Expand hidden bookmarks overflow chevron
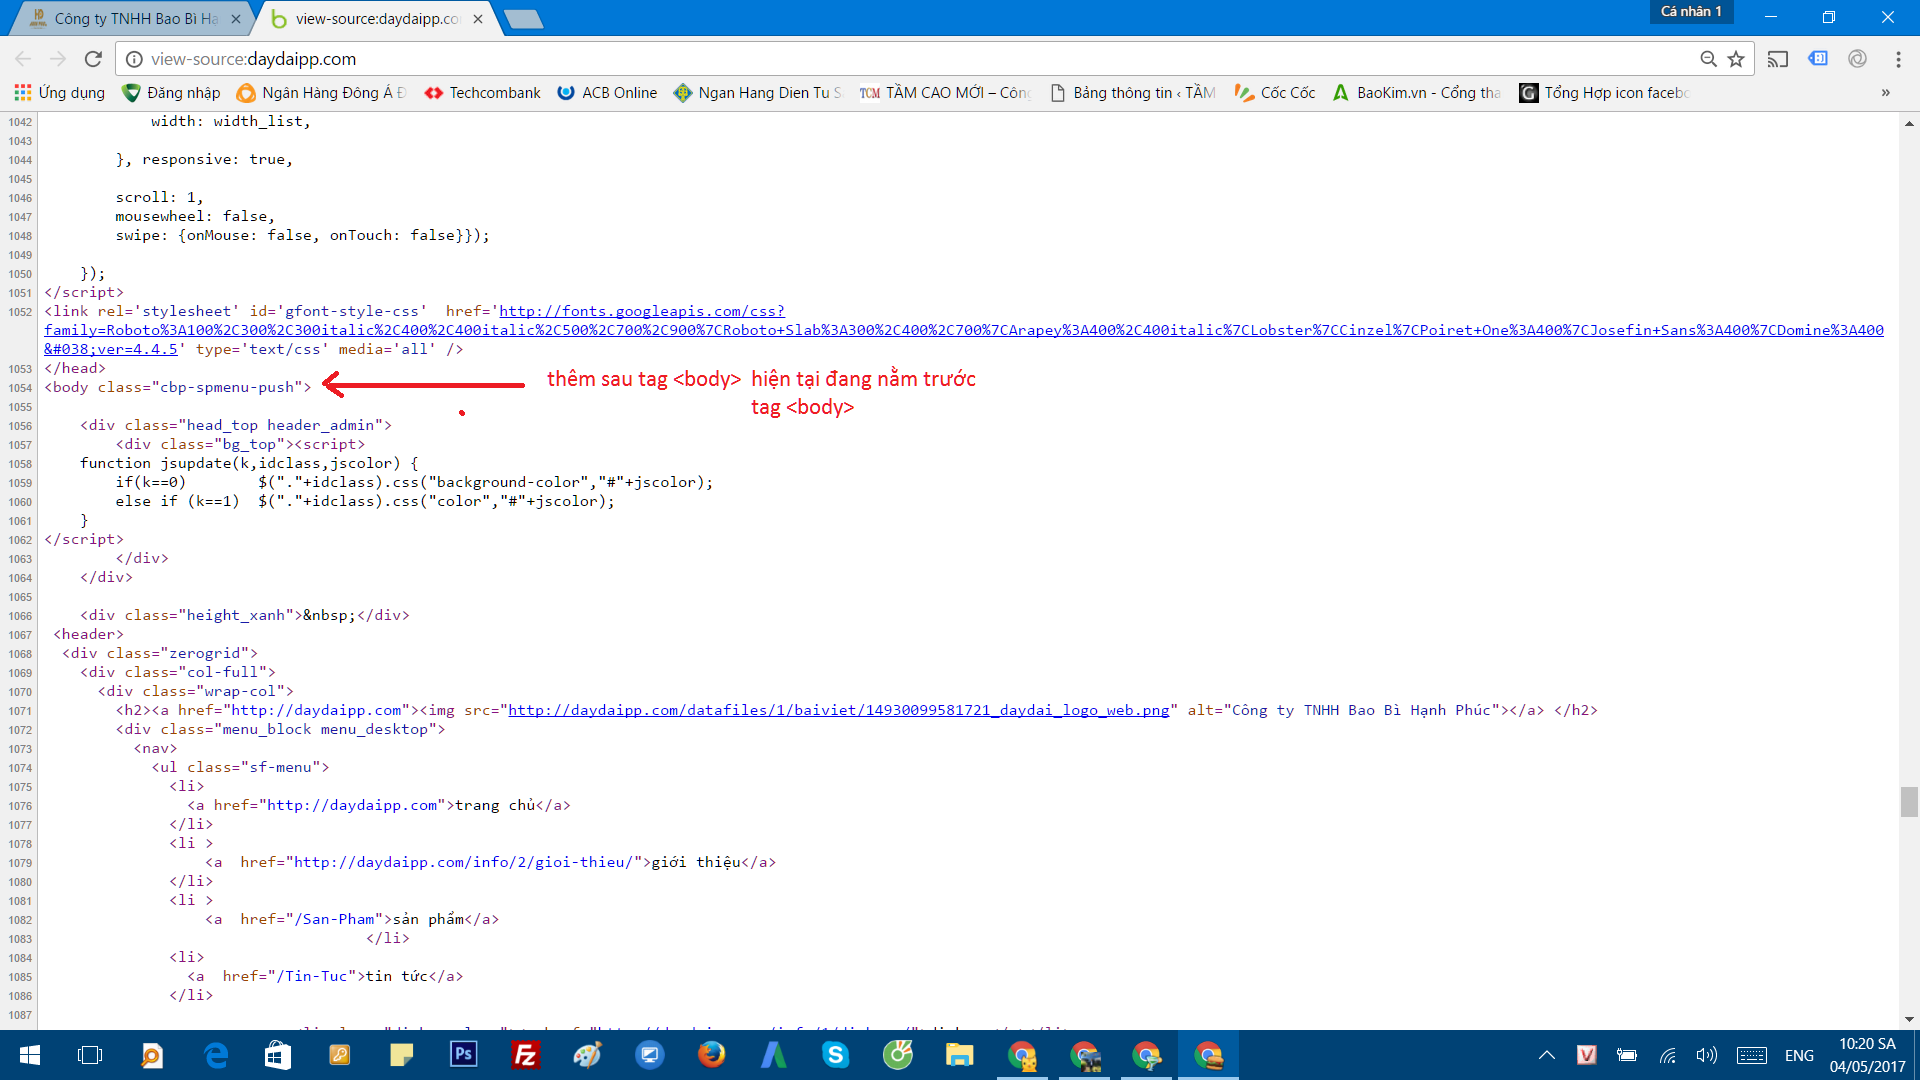Screen dimensions: 1920x1080 point(1885,93)
